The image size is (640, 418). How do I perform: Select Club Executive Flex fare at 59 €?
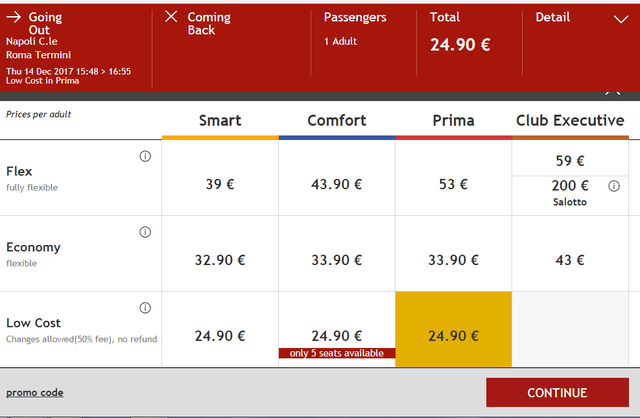[570, 158]
